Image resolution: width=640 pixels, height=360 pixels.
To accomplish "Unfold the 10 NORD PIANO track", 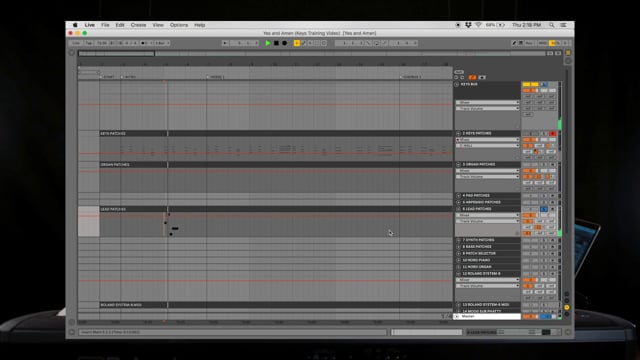I will coord(458,260).
